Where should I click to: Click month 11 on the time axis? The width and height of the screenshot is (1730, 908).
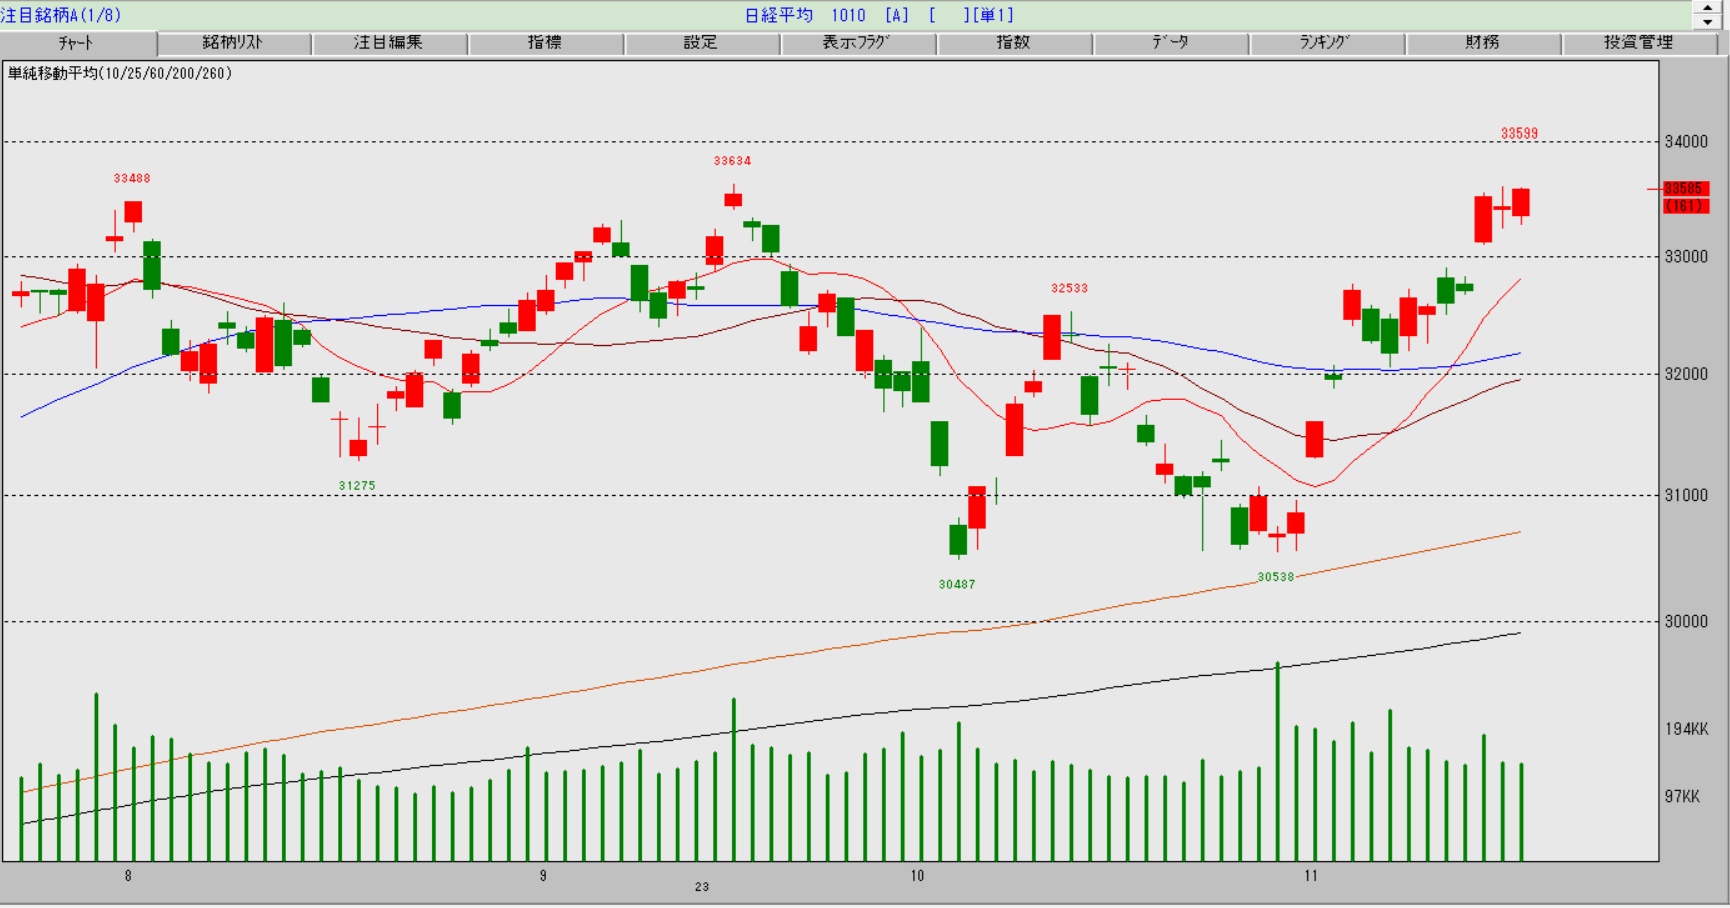click(x=1311, y=876)
